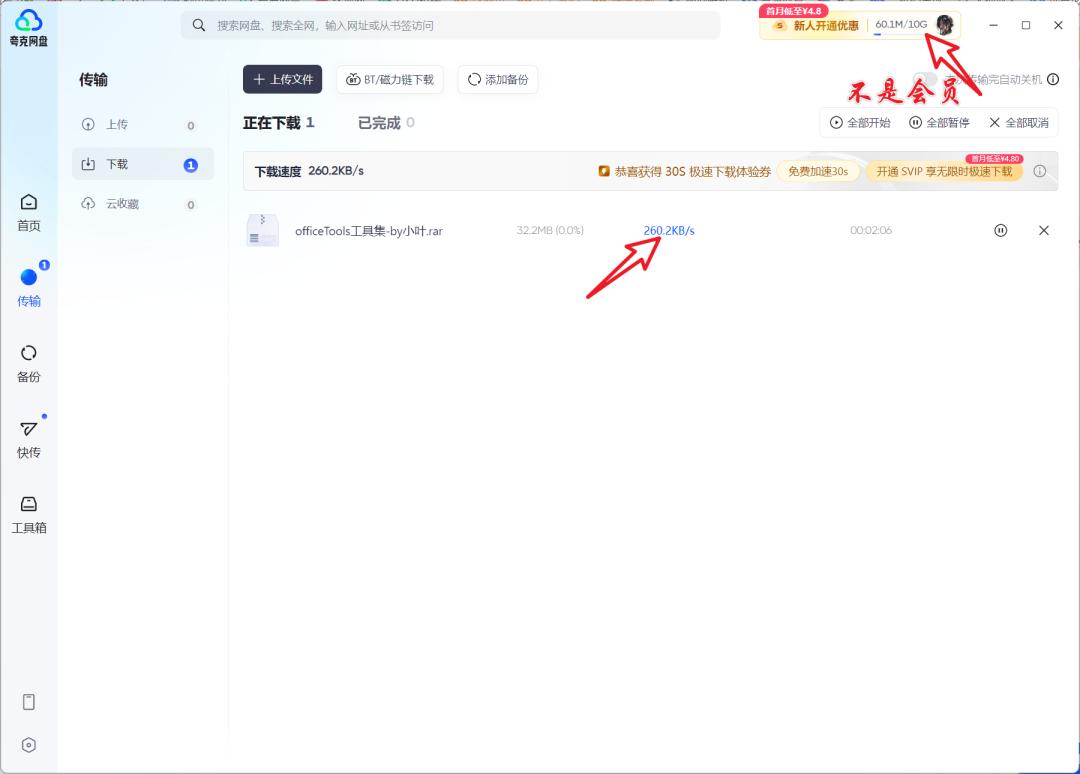Screen dimensions: 1080x774
Task: Open settings via gear icon at sidebar bottom
Action: (x=28, y=745)
